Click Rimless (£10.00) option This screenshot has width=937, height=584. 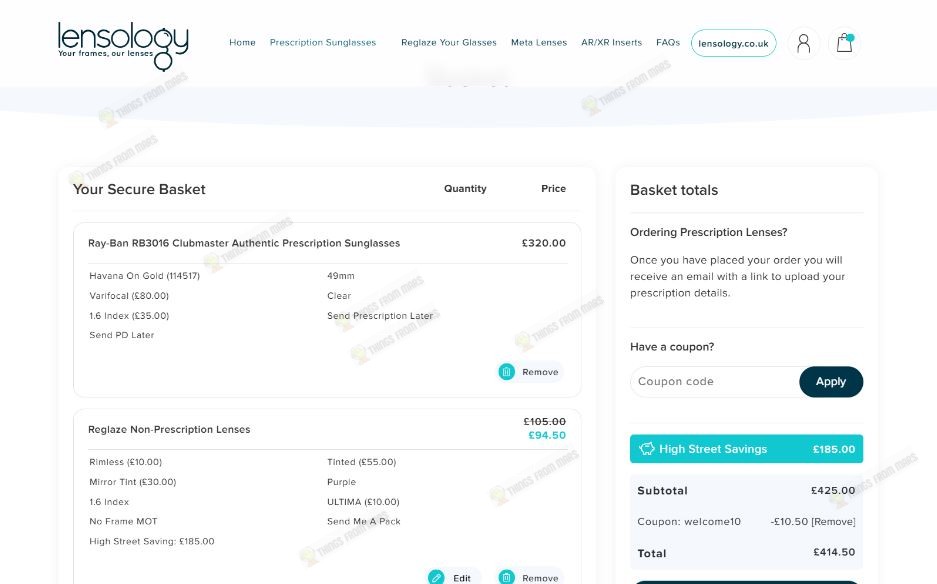point(125,461)
